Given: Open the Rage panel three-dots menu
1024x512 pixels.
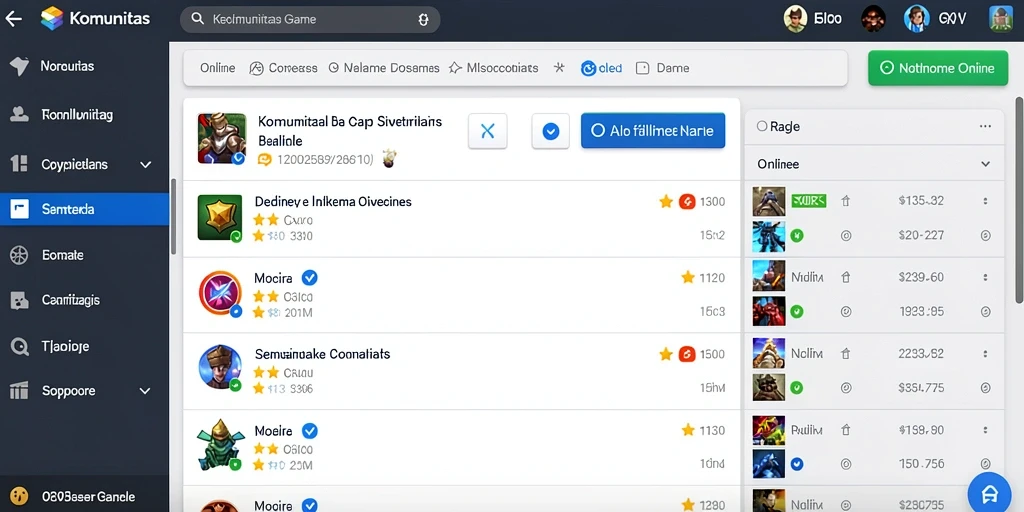Looking at the screenshot, I should (x=985, y=127).
